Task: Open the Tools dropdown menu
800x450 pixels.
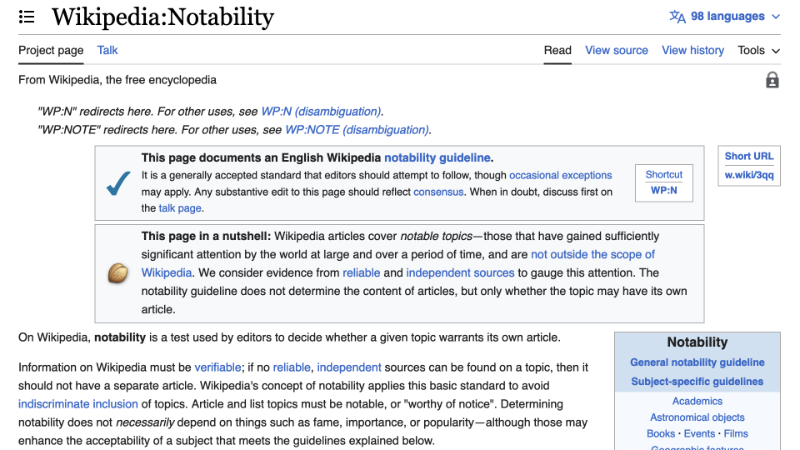Action: coord(759,50)
